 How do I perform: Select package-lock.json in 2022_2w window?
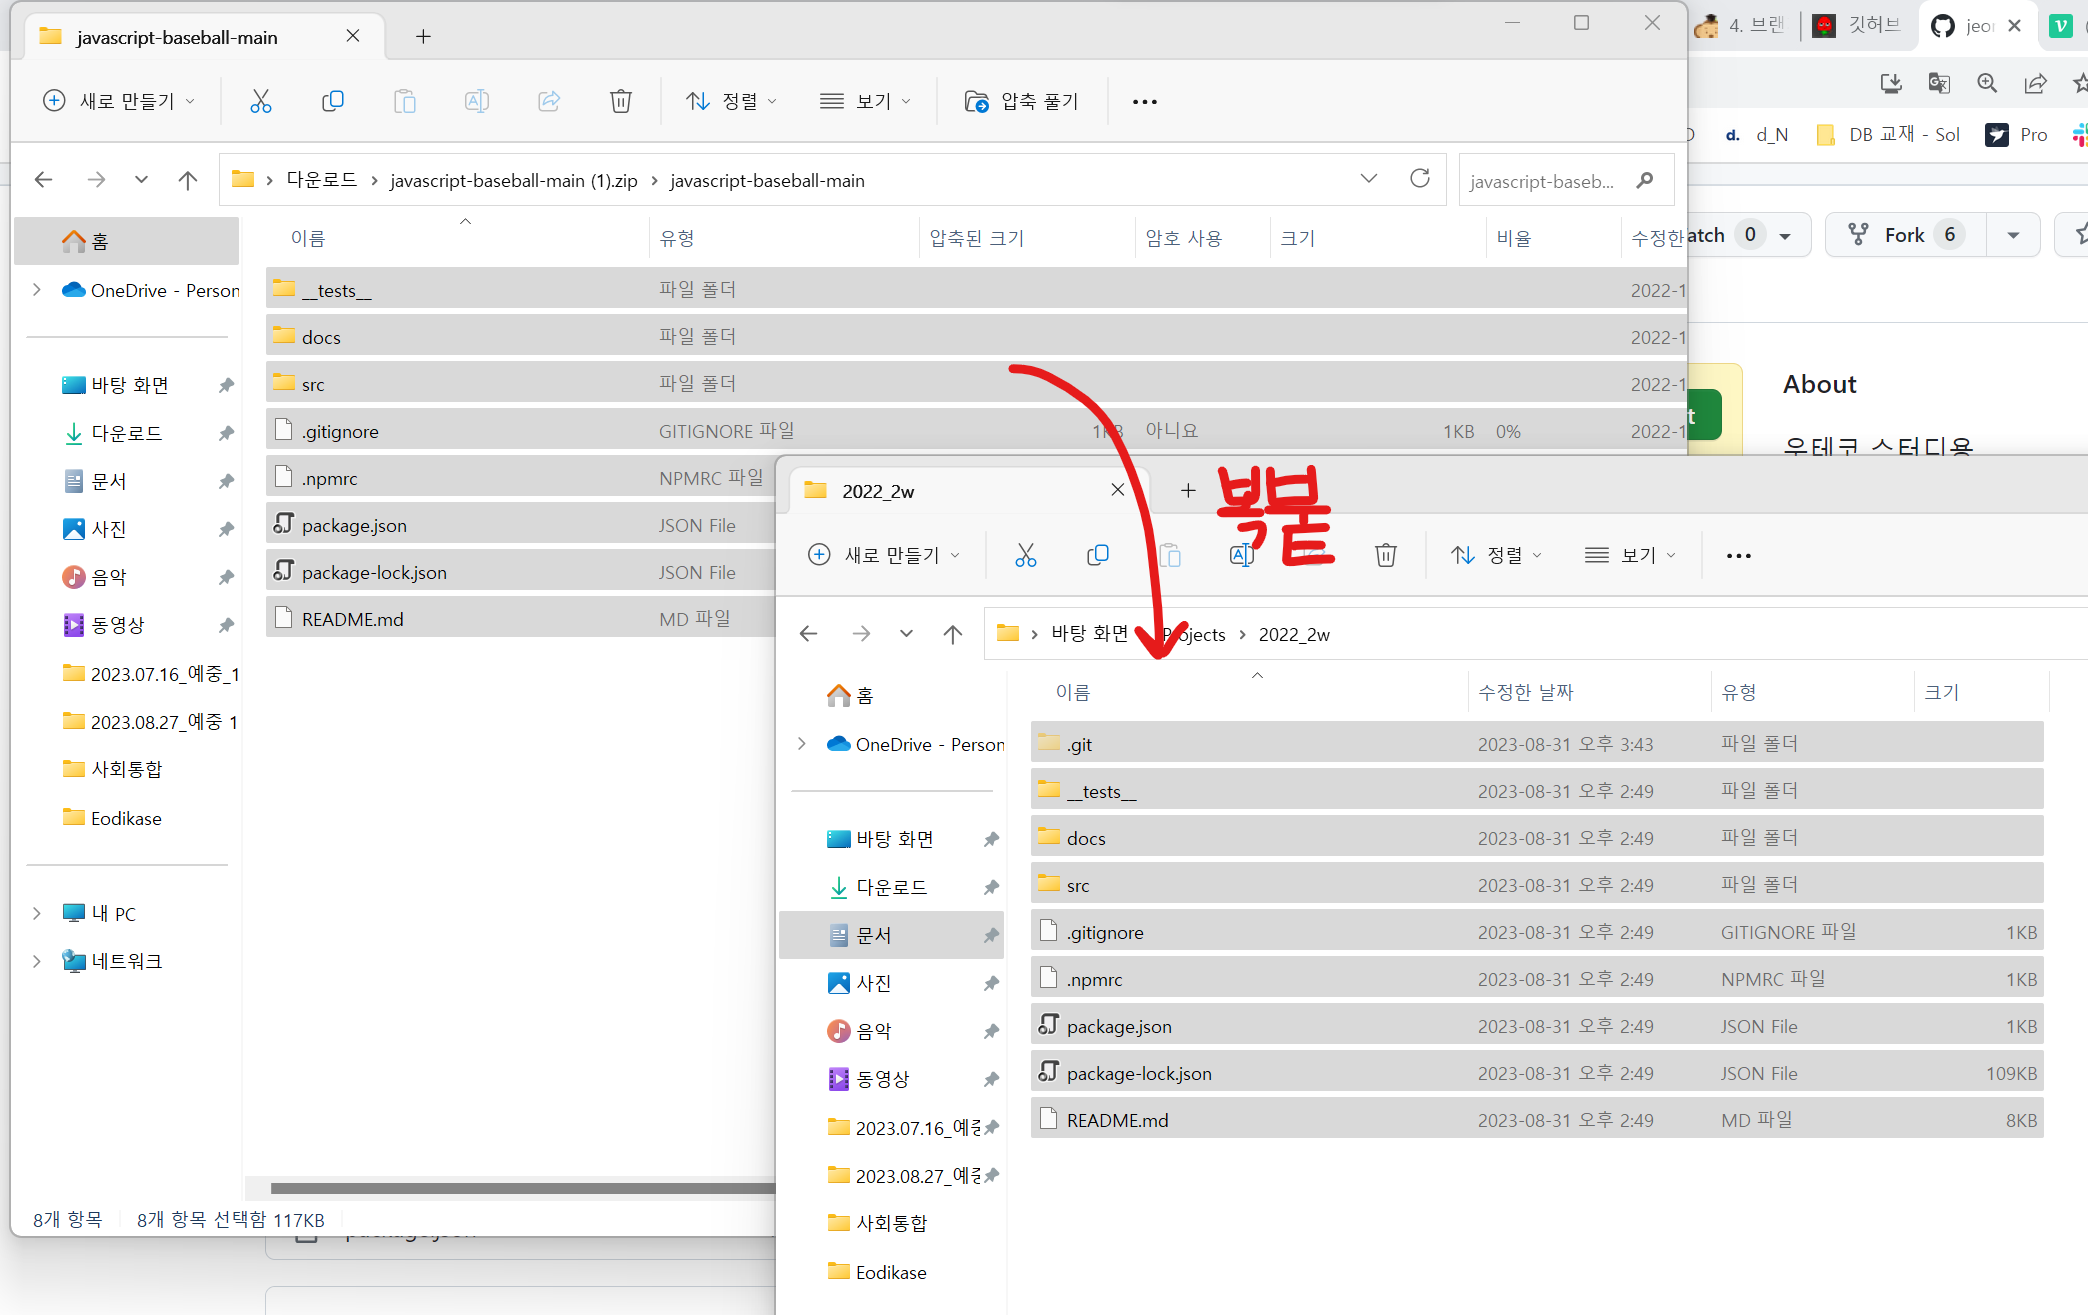coord(1536,1073)
